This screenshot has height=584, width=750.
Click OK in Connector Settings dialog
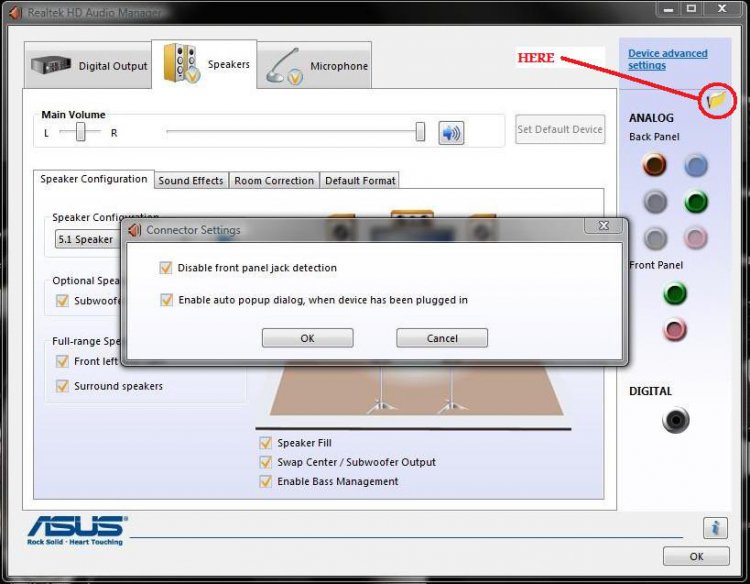(x=308, y=338)
